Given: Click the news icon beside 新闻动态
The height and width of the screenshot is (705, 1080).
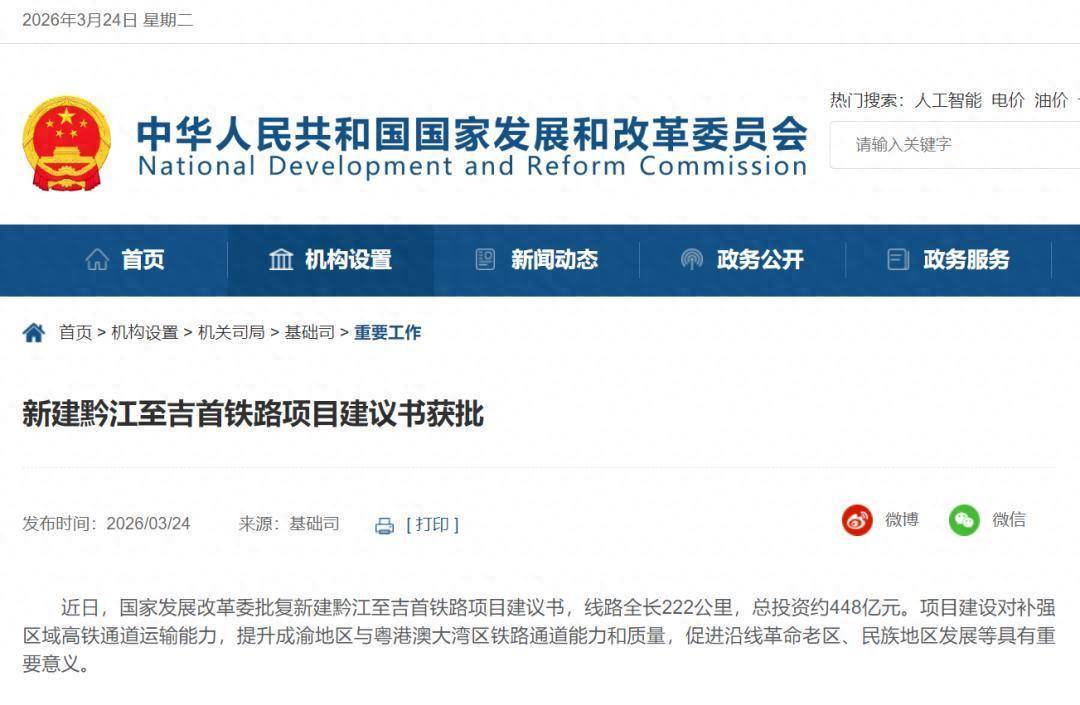Looking at the screenshot, I should (485, 260).
